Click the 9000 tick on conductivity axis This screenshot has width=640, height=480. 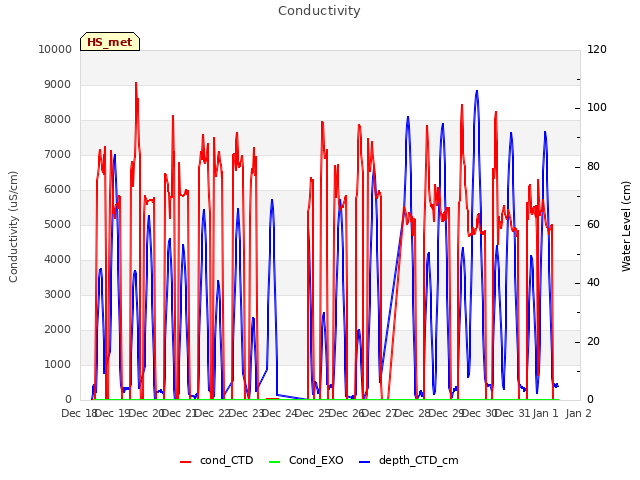point(58,84)
